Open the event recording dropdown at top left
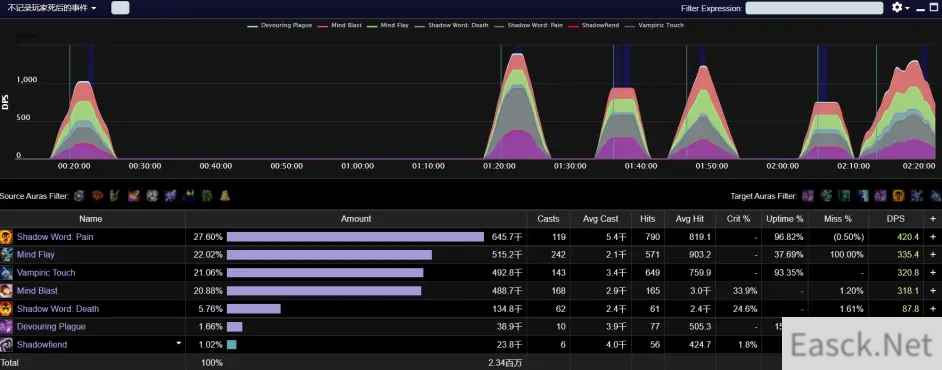The width and height of the screenshot is (942, 370). [x=52, y=8]
